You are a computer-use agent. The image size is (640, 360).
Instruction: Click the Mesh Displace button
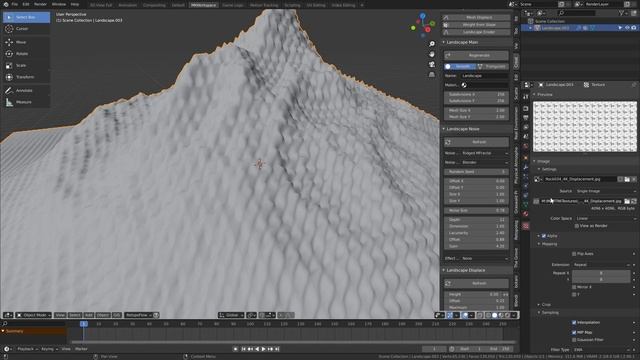click(x=476, y=18)
